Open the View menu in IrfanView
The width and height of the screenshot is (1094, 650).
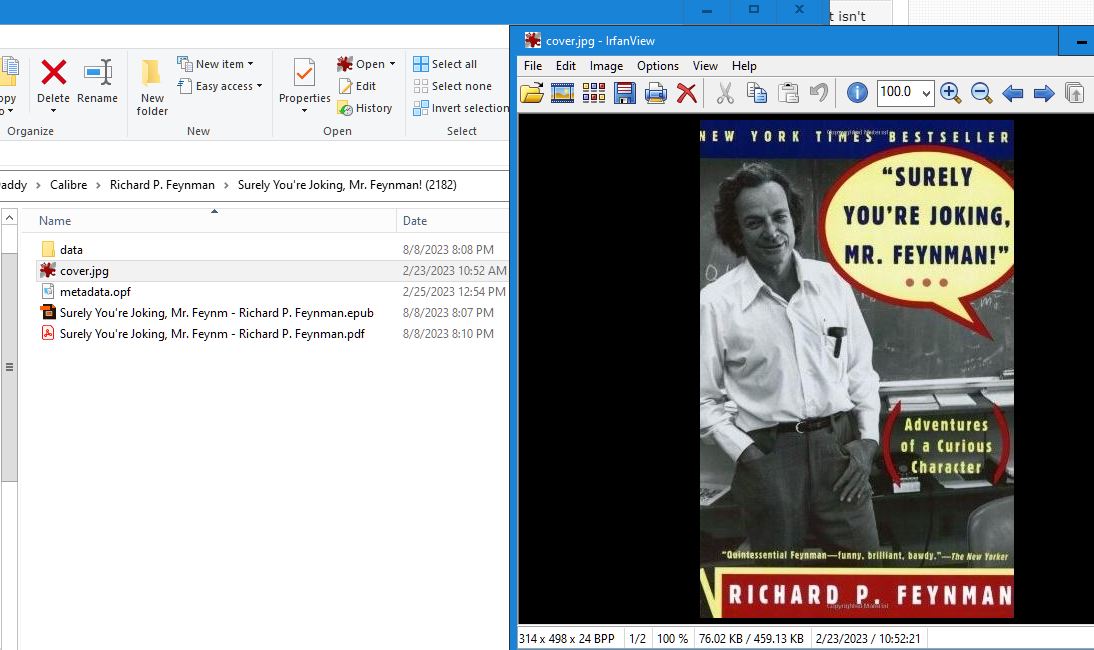(x=705, y=66)
